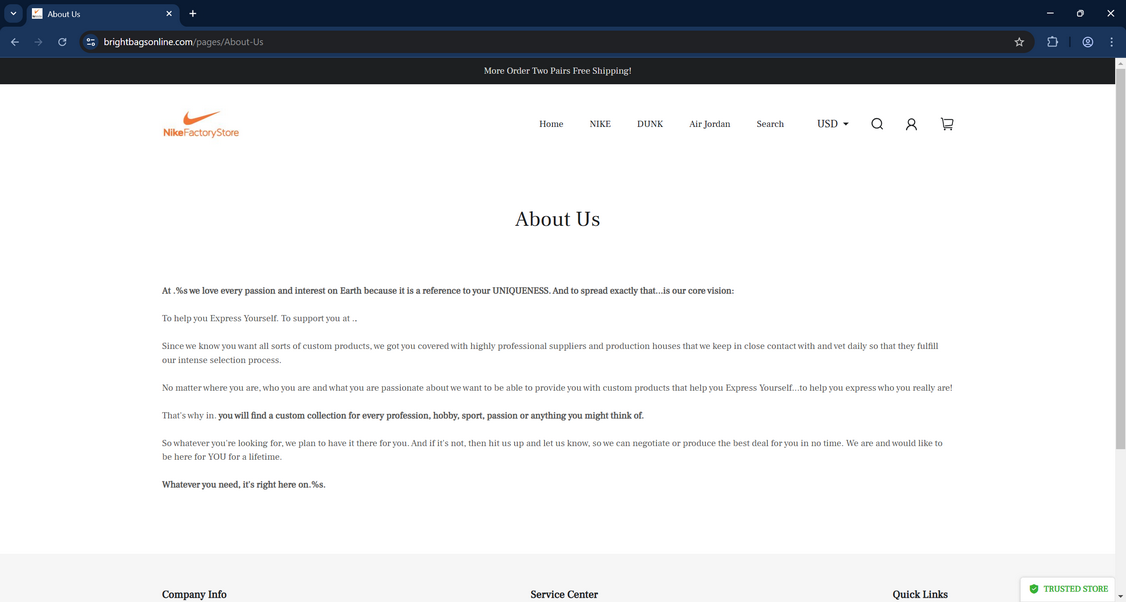Open the Air Jordan menu item
This screenshot has width=1126, height=602.
coord(709,124)
